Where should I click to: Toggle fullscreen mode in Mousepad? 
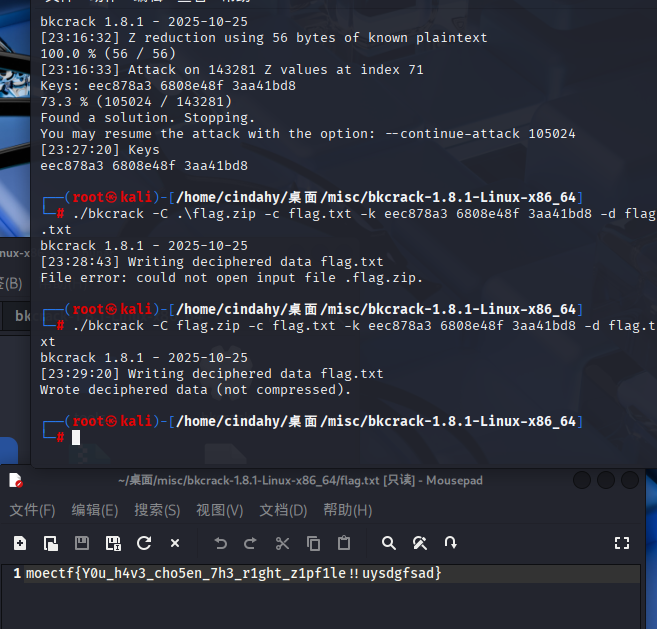[622, 543]
